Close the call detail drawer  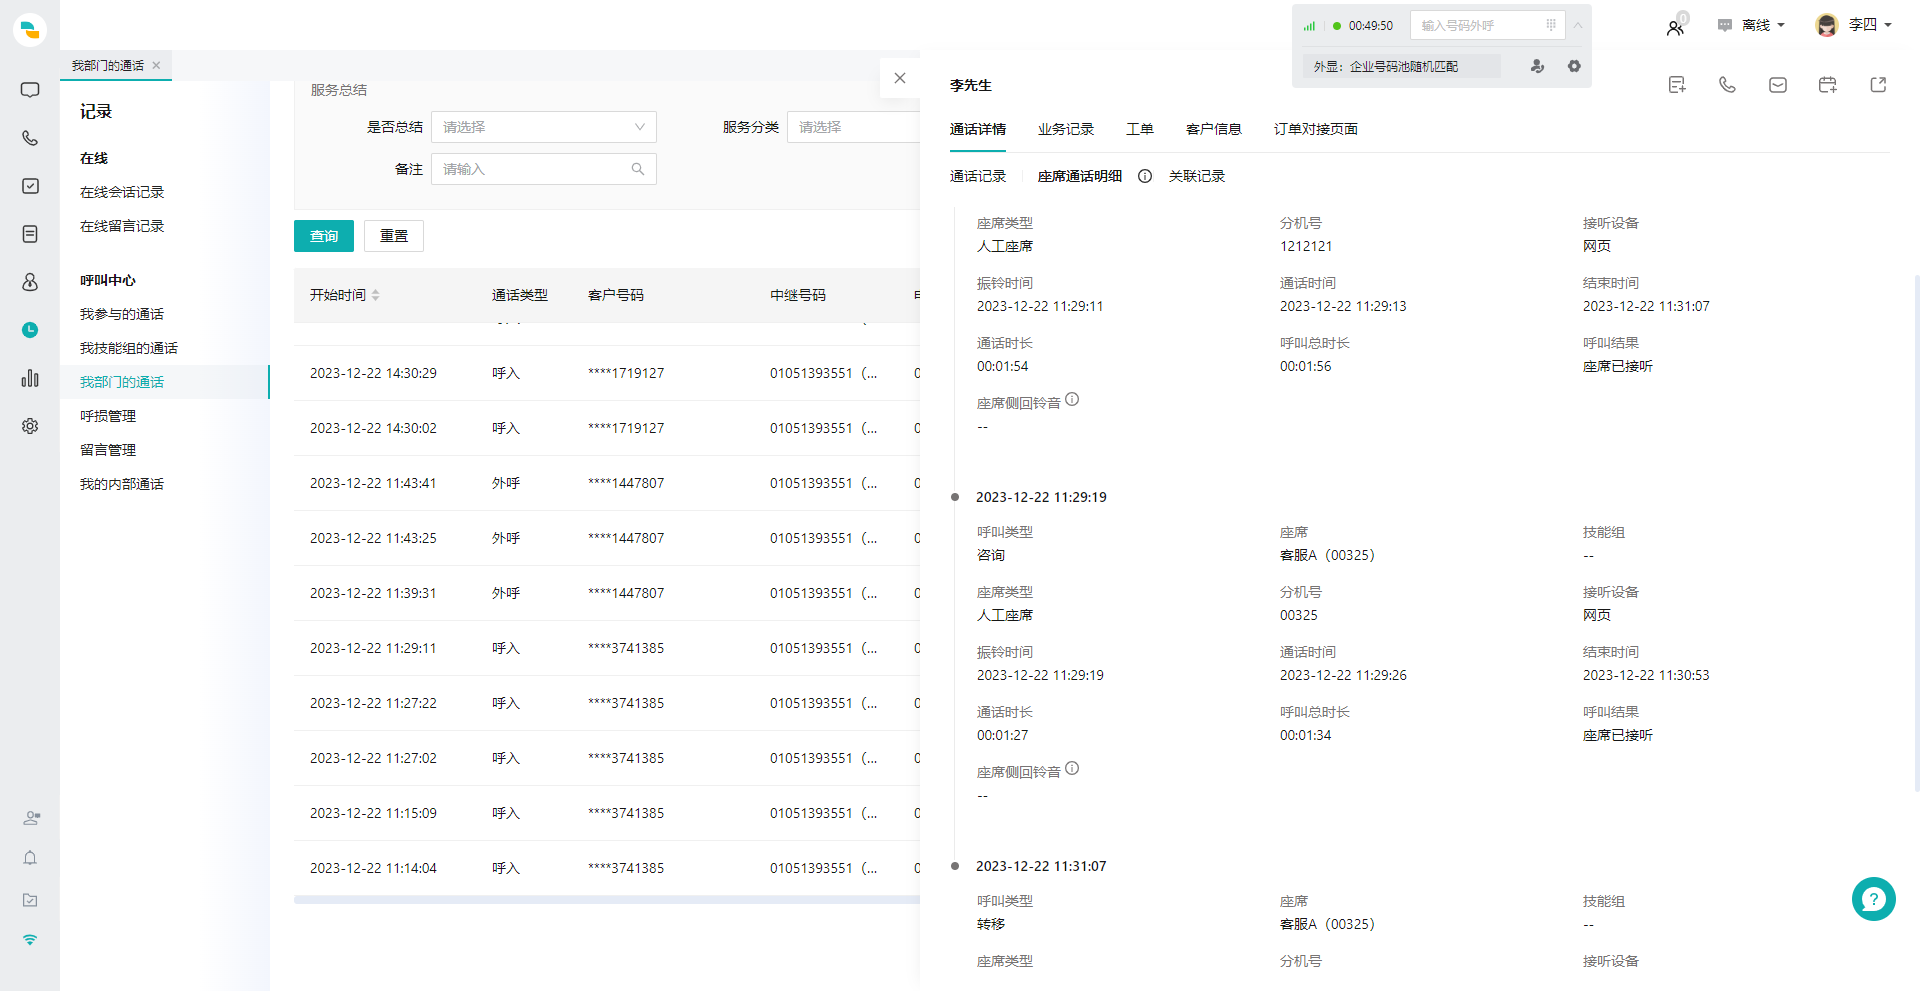[900, 78]
